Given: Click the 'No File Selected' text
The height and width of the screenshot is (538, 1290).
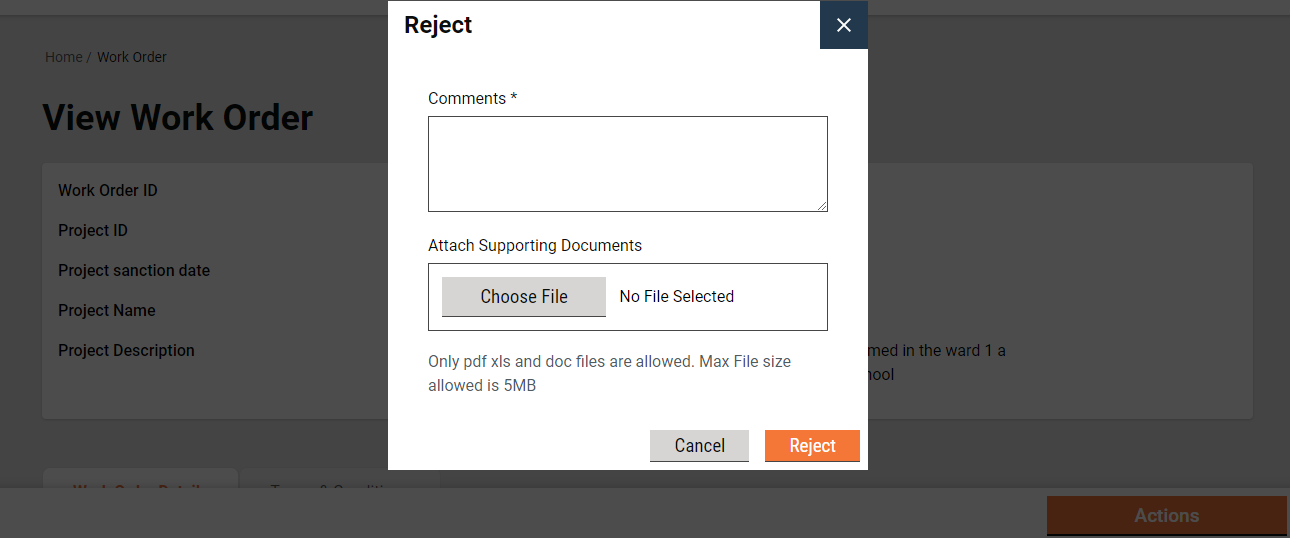Looking at the screenshot, I should 677,297.
